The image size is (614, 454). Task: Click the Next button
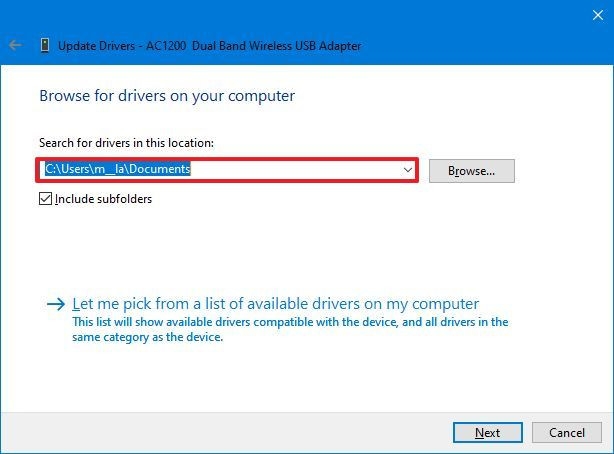pyautogui.click(x=487, y=433)
